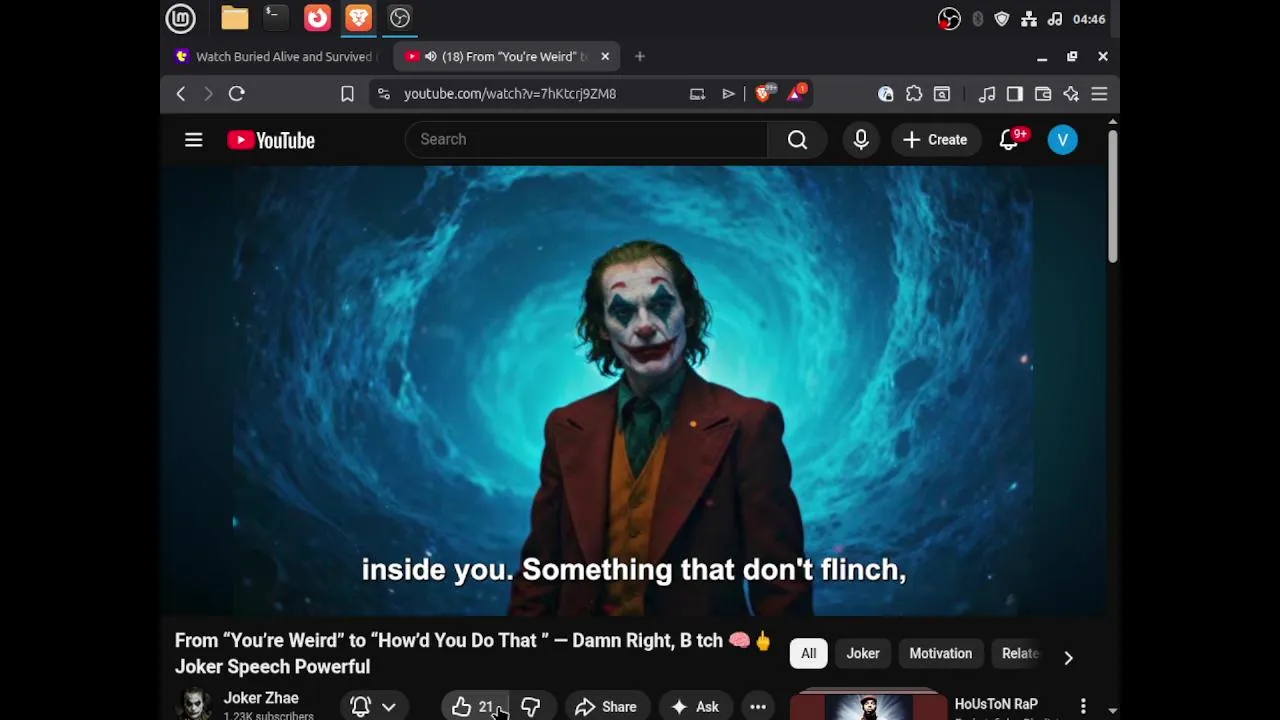Screen dimensions: 1280x720
Task: Open the YouTube guide hamburger menu
Action: (194, 140)
